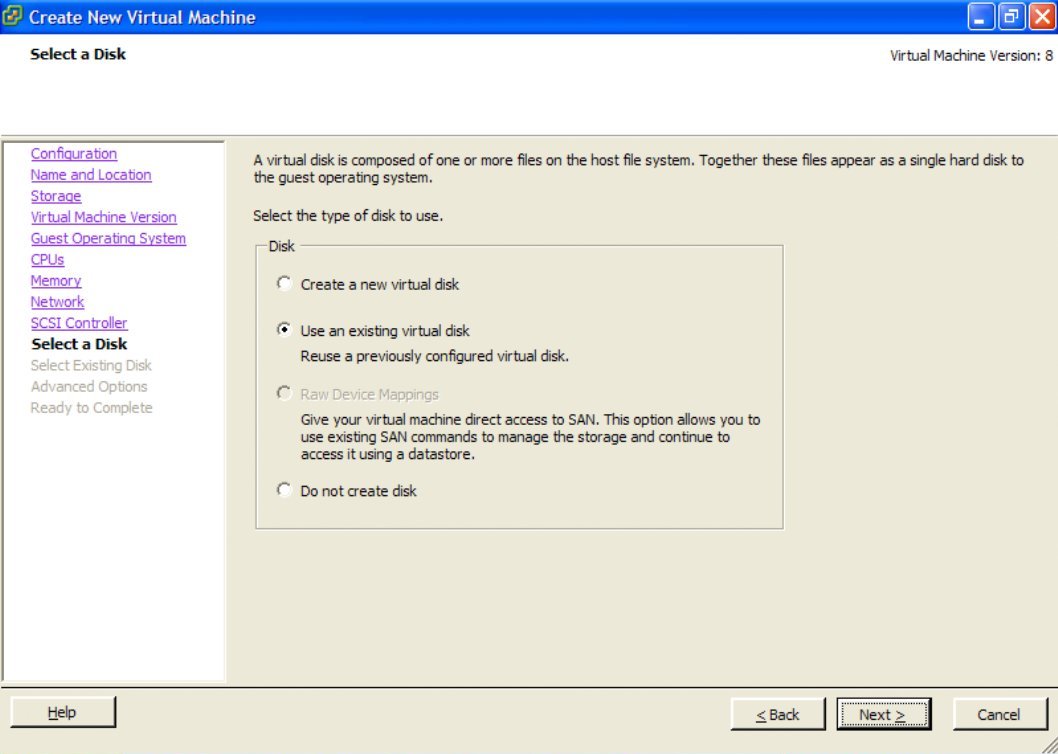
Task: Go back with the Back button
Action: click(x=777, y=714)
